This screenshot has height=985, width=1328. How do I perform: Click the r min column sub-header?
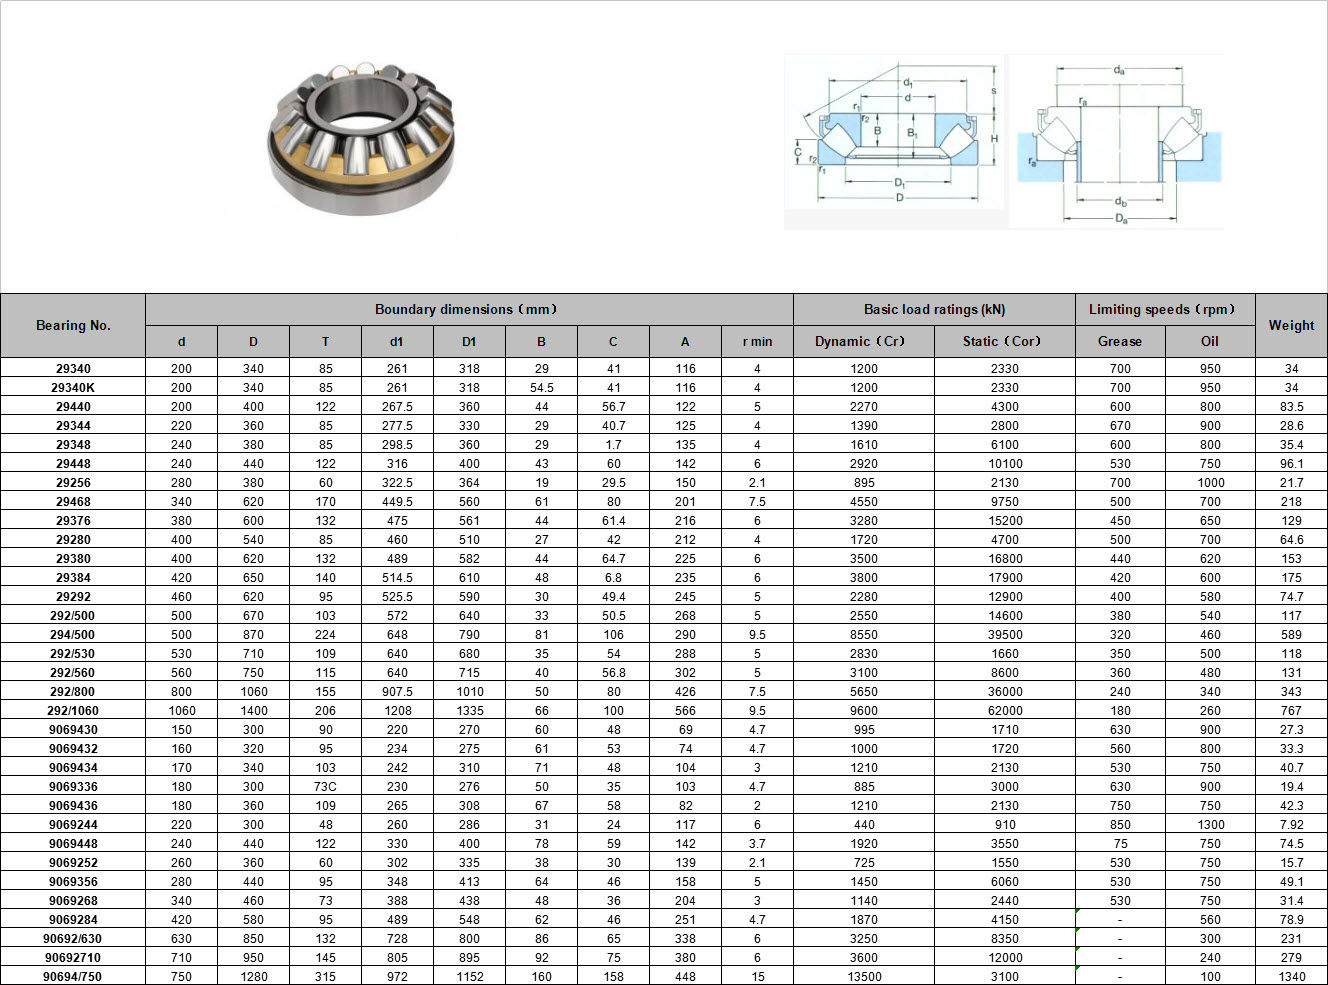[x=757, y=341]
